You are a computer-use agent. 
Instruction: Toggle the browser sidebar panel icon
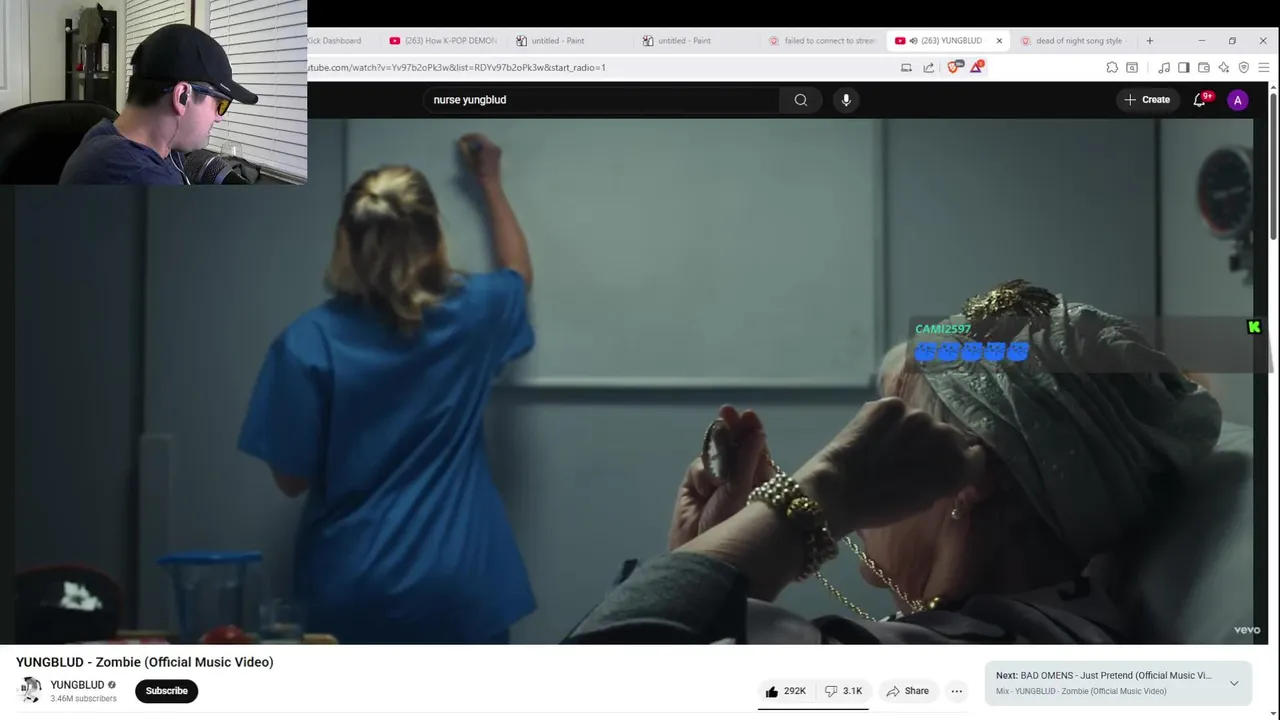coord(1184,67)
